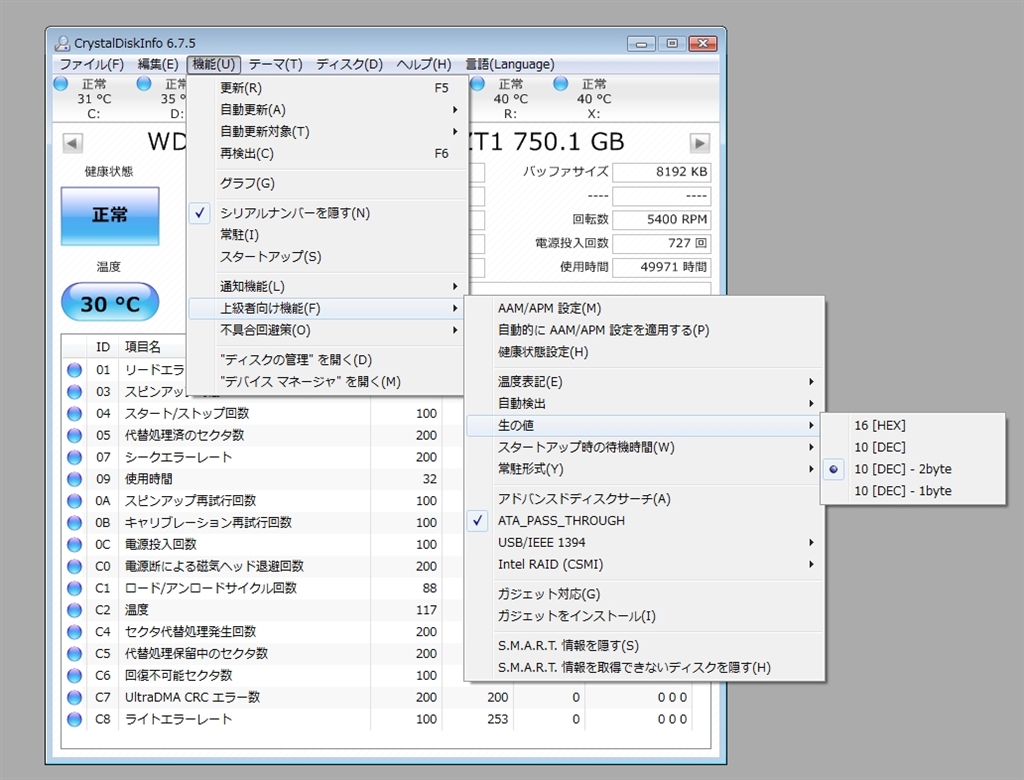This screenshot has height=780, width=1024.
Task: Click status orb for C2 温度 row
Action: (74, 609)
